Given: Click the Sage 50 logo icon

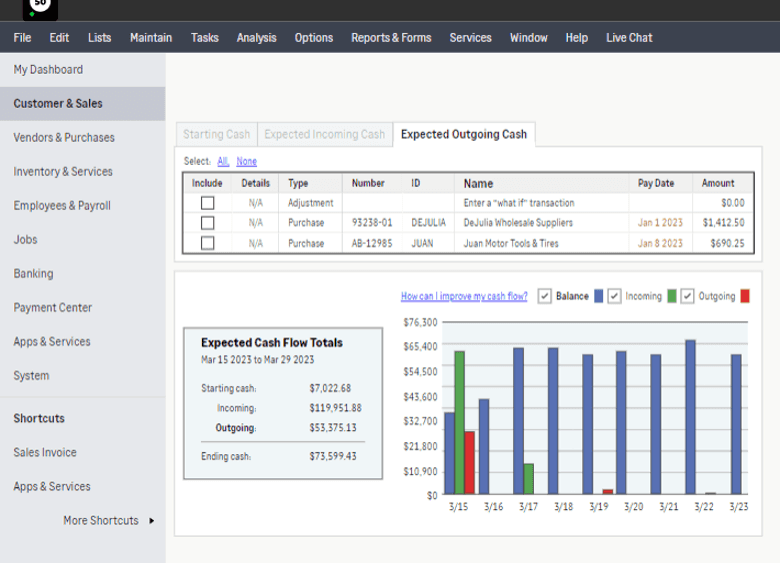Looking at the screenshot, I should [40, 9].
